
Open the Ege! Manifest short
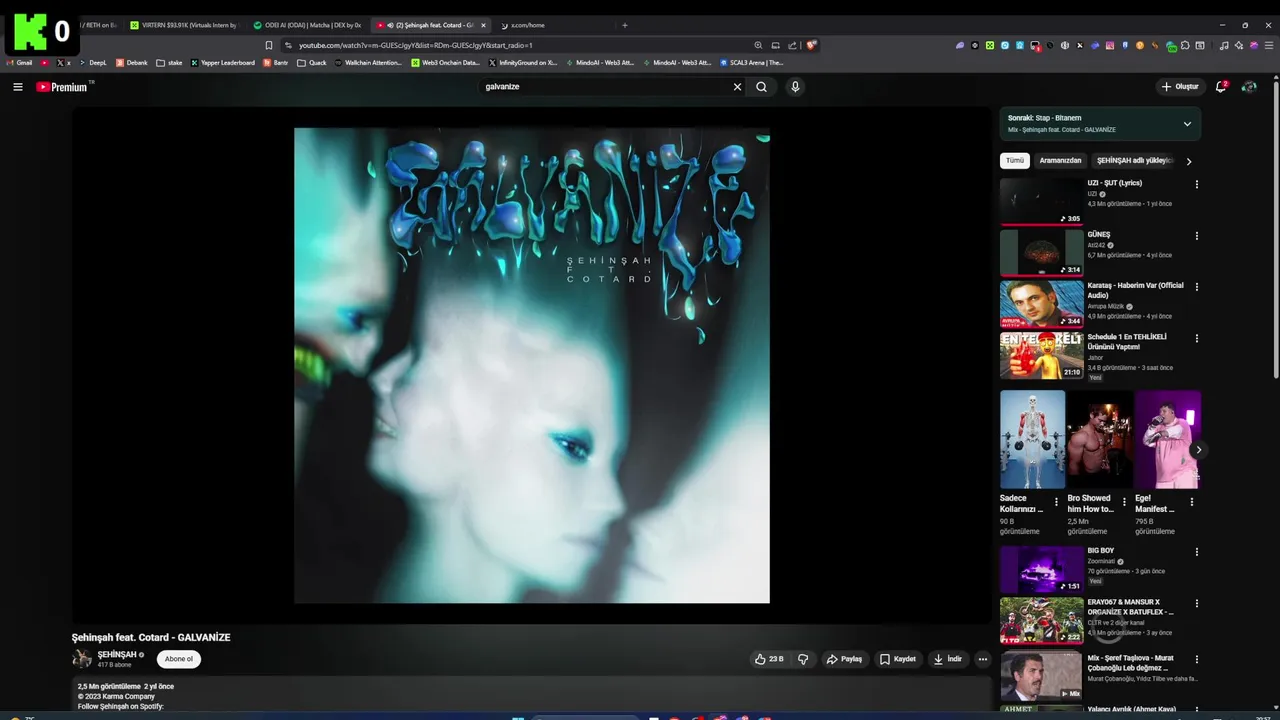tap(1168, 439)
